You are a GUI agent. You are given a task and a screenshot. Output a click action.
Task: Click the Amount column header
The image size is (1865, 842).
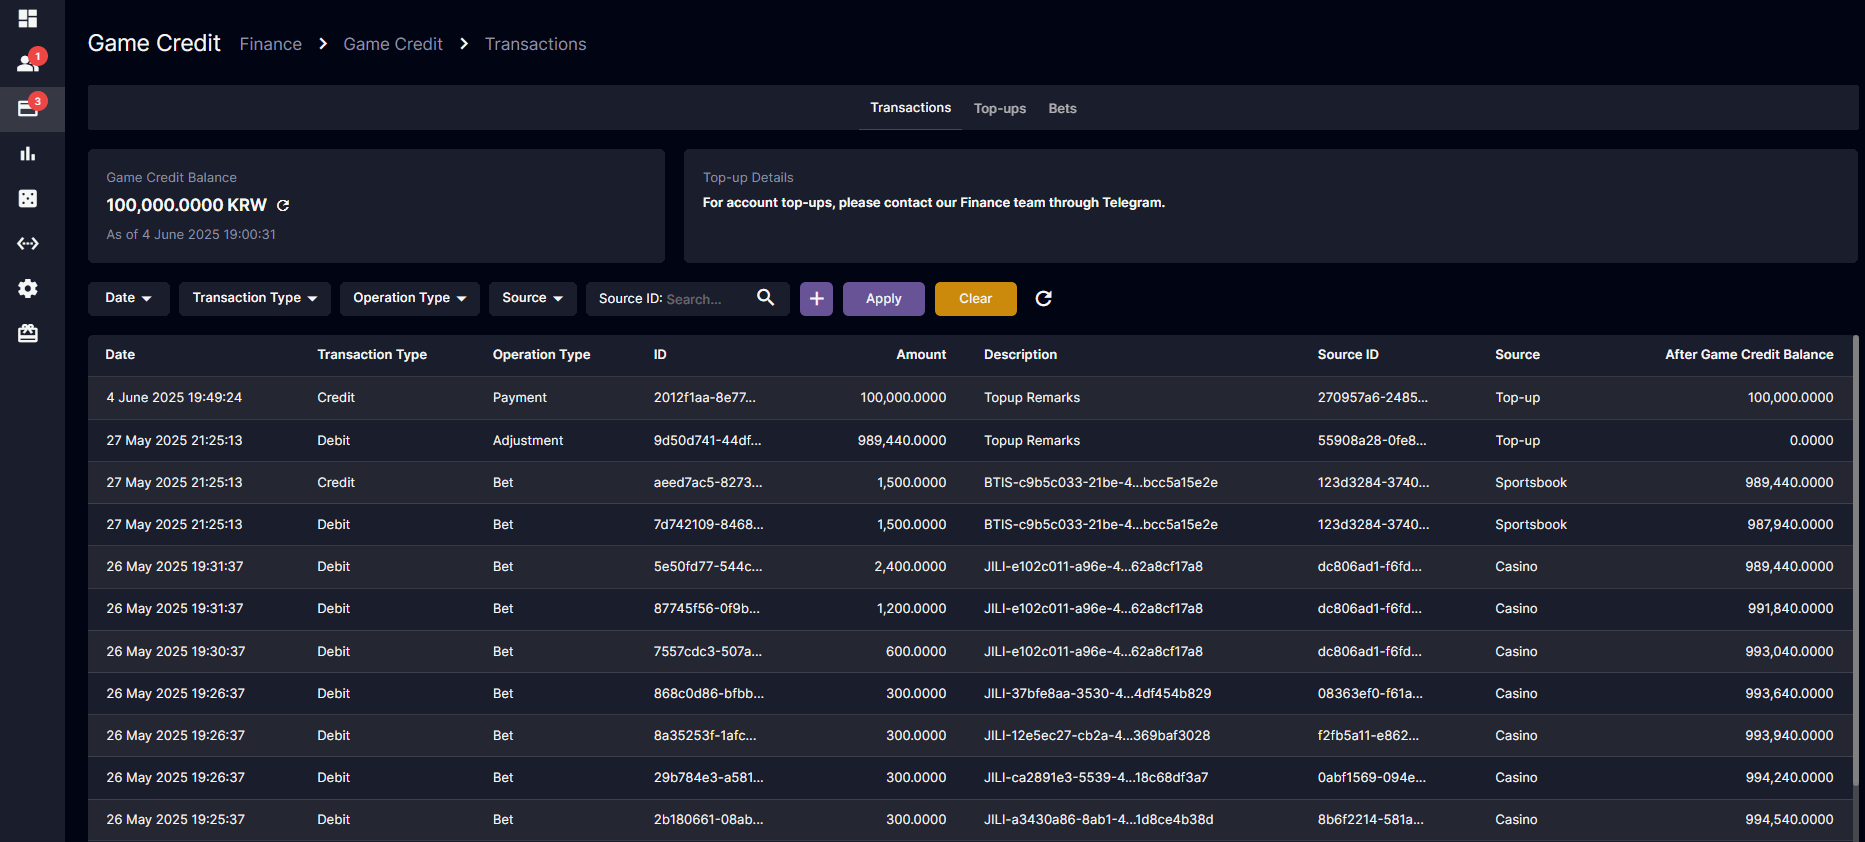pyautogui.click(x=921, y=355)
